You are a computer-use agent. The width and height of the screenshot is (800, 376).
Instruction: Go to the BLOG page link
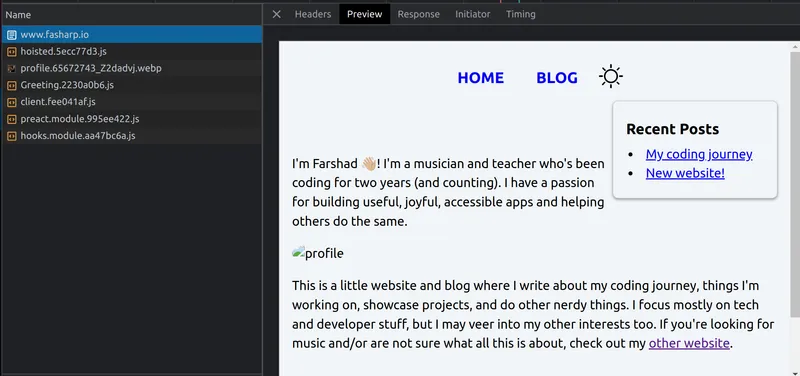[x=557, y=78]
